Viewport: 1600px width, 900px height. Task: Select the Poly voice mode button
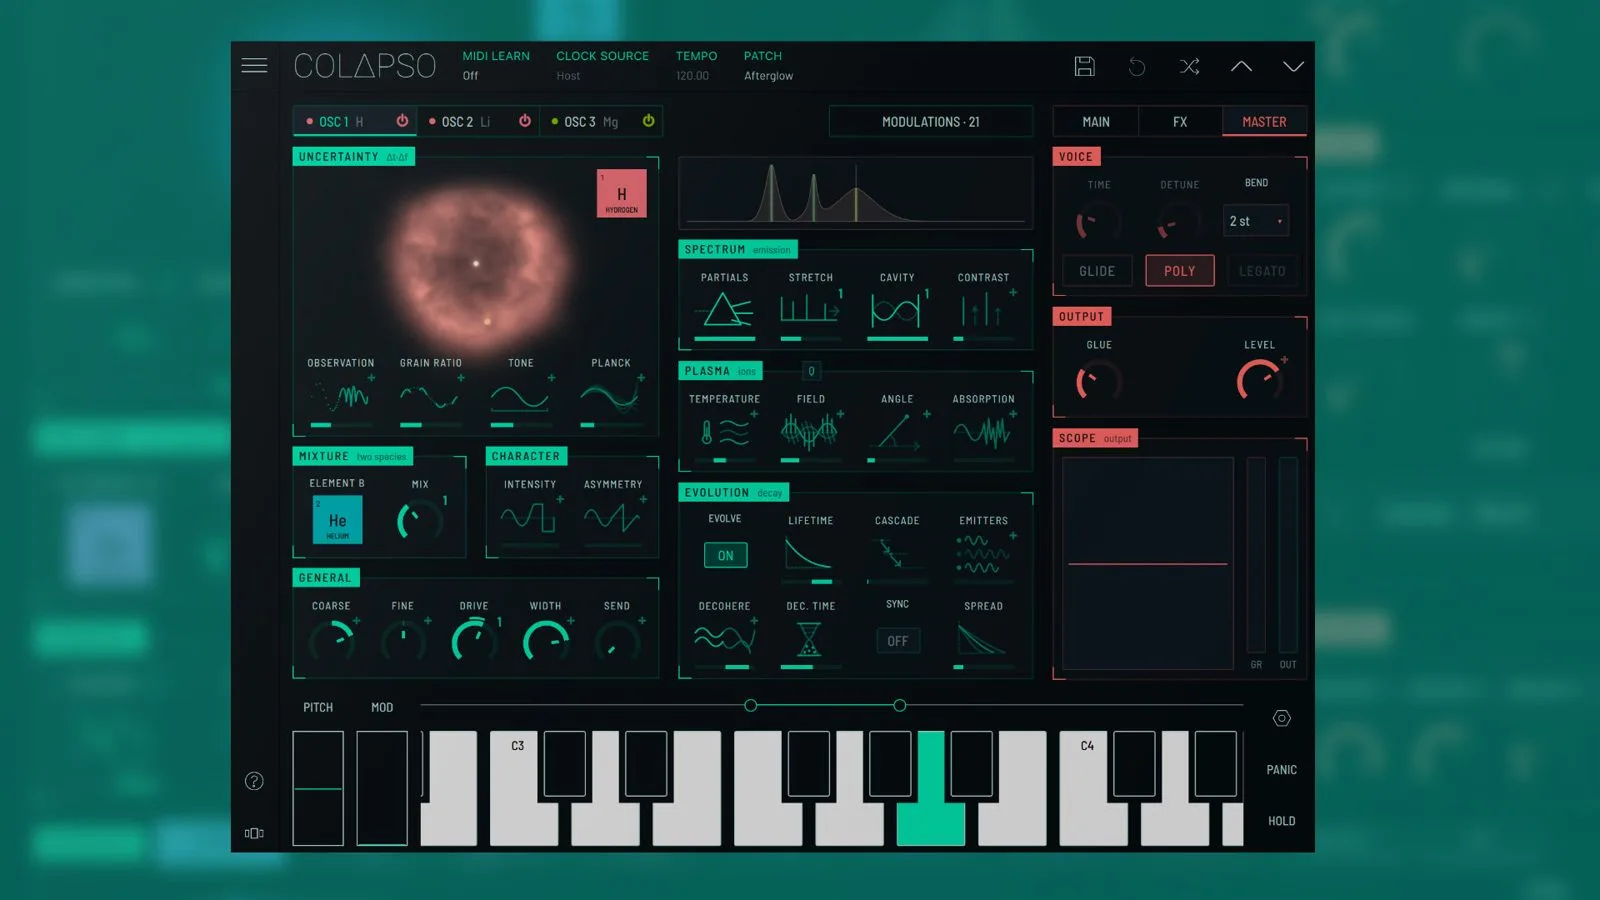click(x=1180, y=271)
